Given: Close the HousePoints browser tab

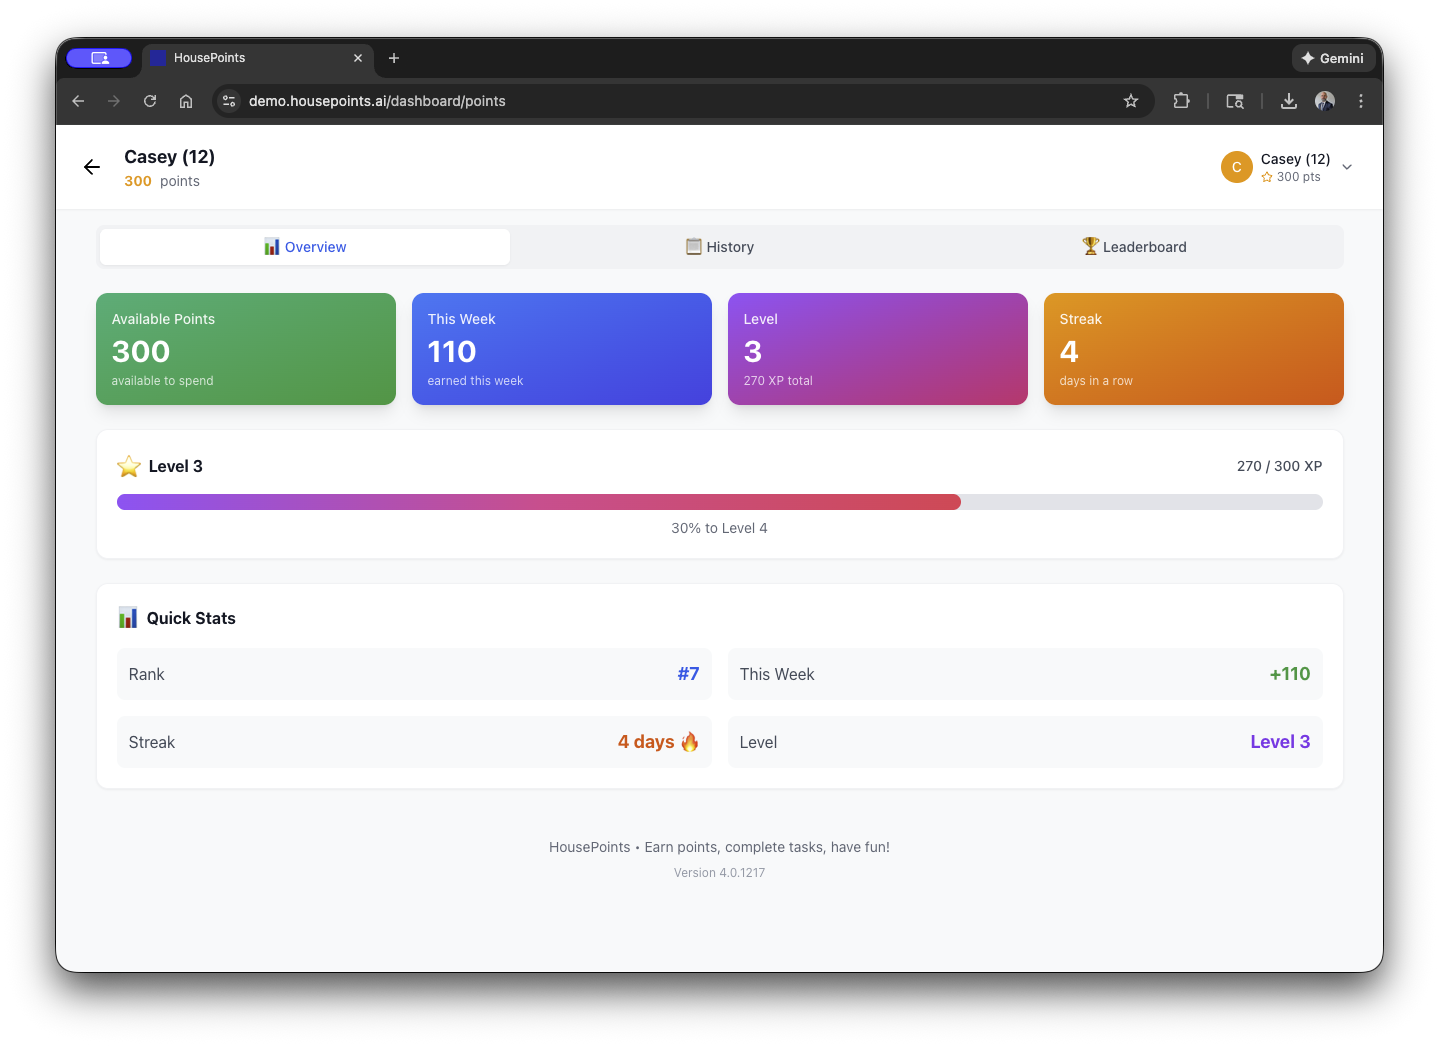Looking at the screenshot, I should pyautogui.click(x=358, y=58).
